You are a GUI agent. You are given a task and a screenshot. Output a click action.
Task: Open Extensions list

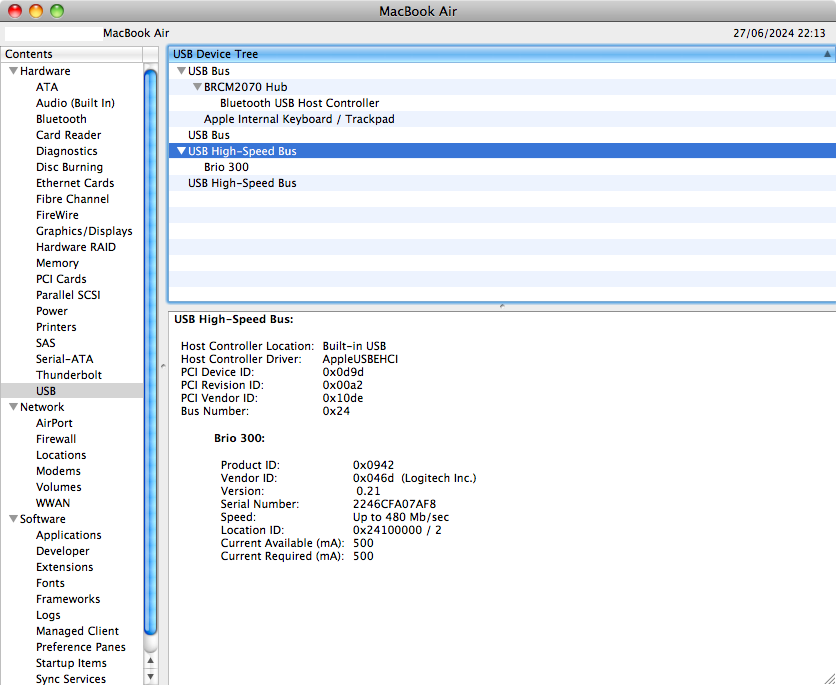pyautogui.click(x=65, y=567)
